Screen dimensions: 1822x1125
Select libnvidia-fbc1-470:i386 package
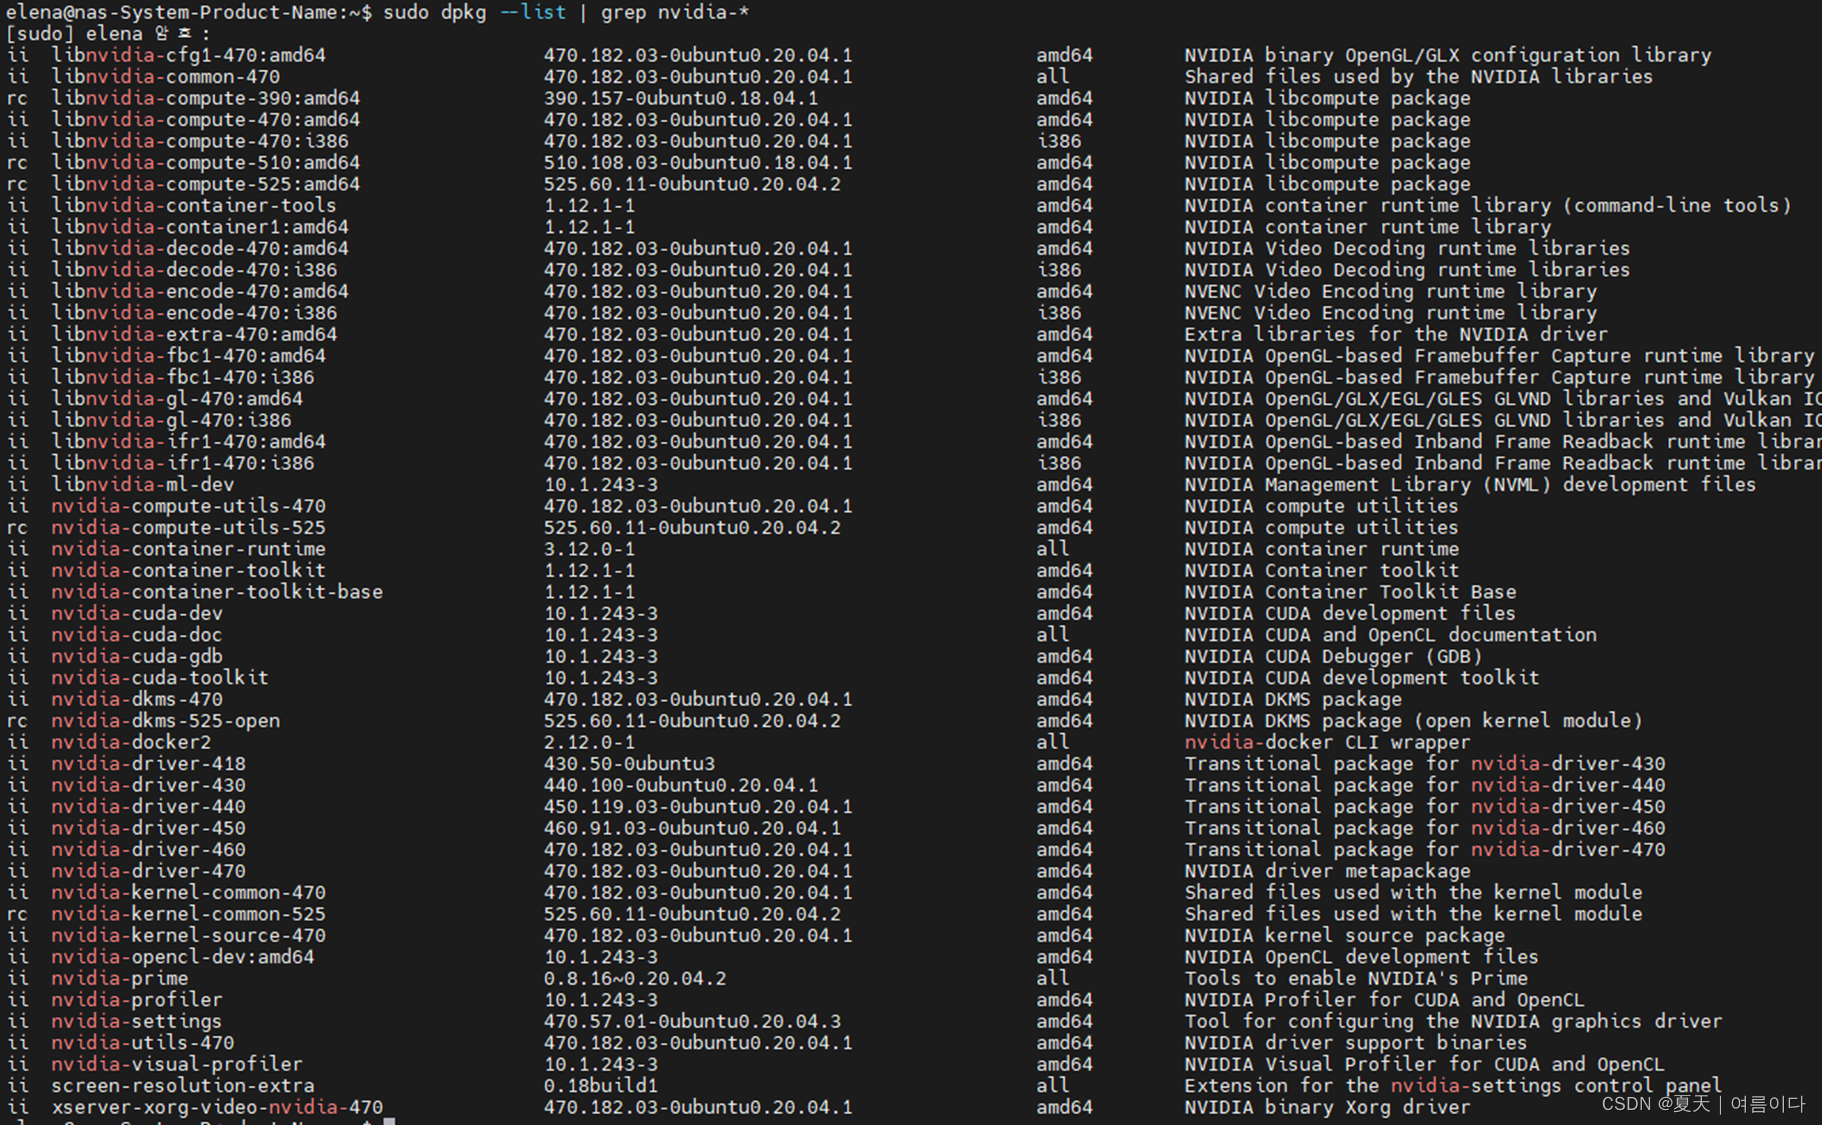(183, 378)
